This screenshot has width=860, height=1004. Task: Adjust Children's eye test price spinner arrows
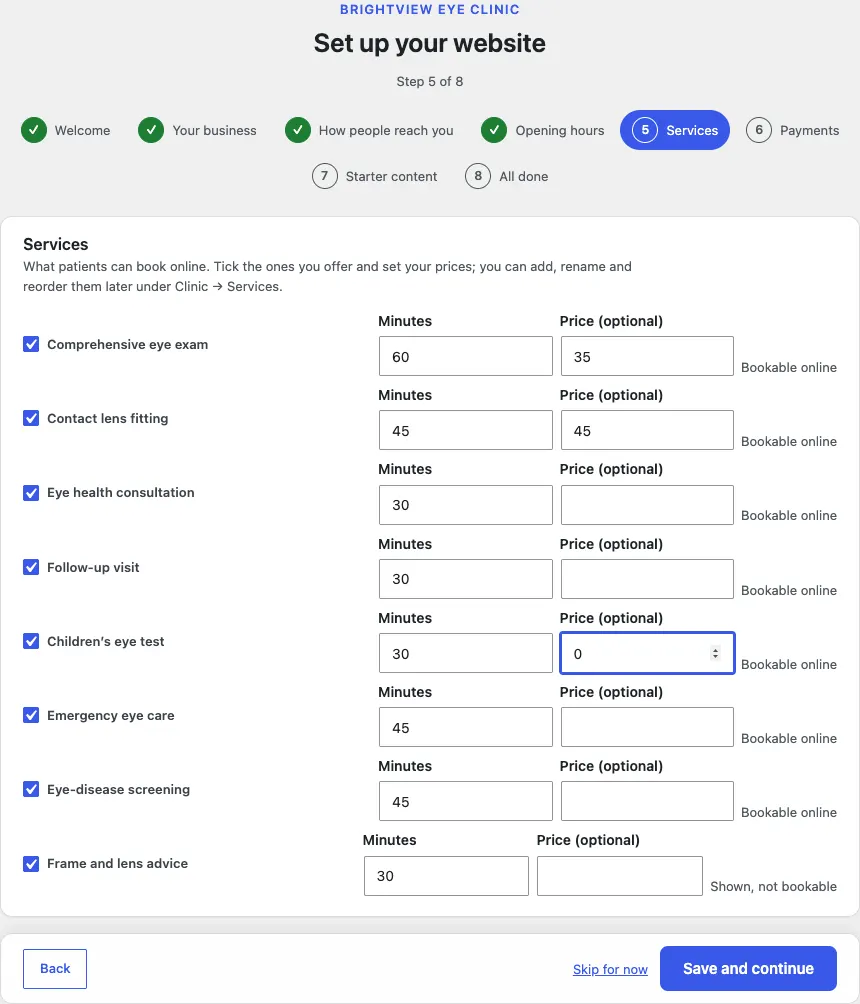[x=715, y=653]
